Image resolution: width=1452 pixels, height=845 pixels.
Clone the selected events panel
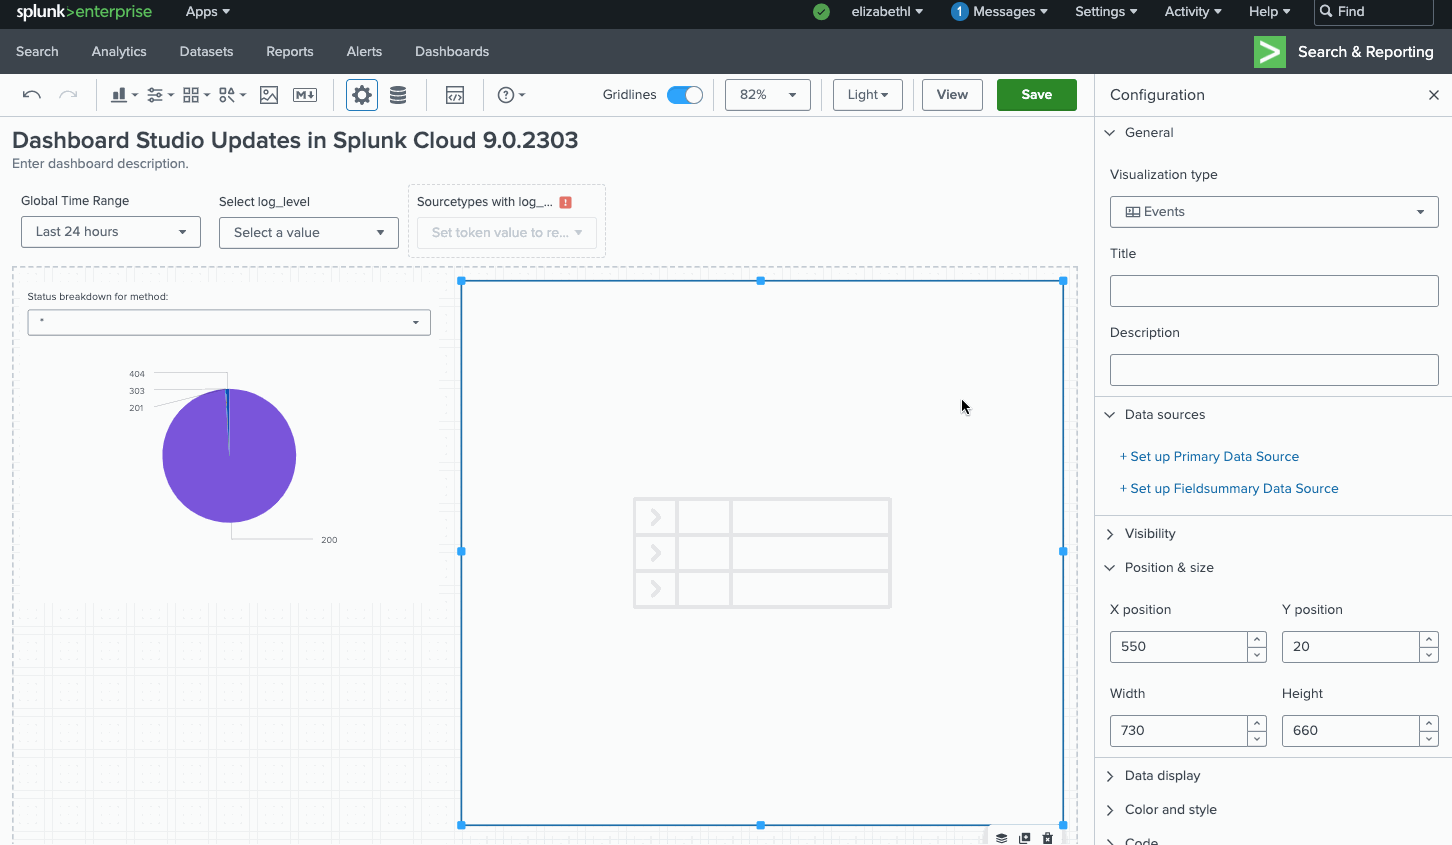pos(1025,838)
